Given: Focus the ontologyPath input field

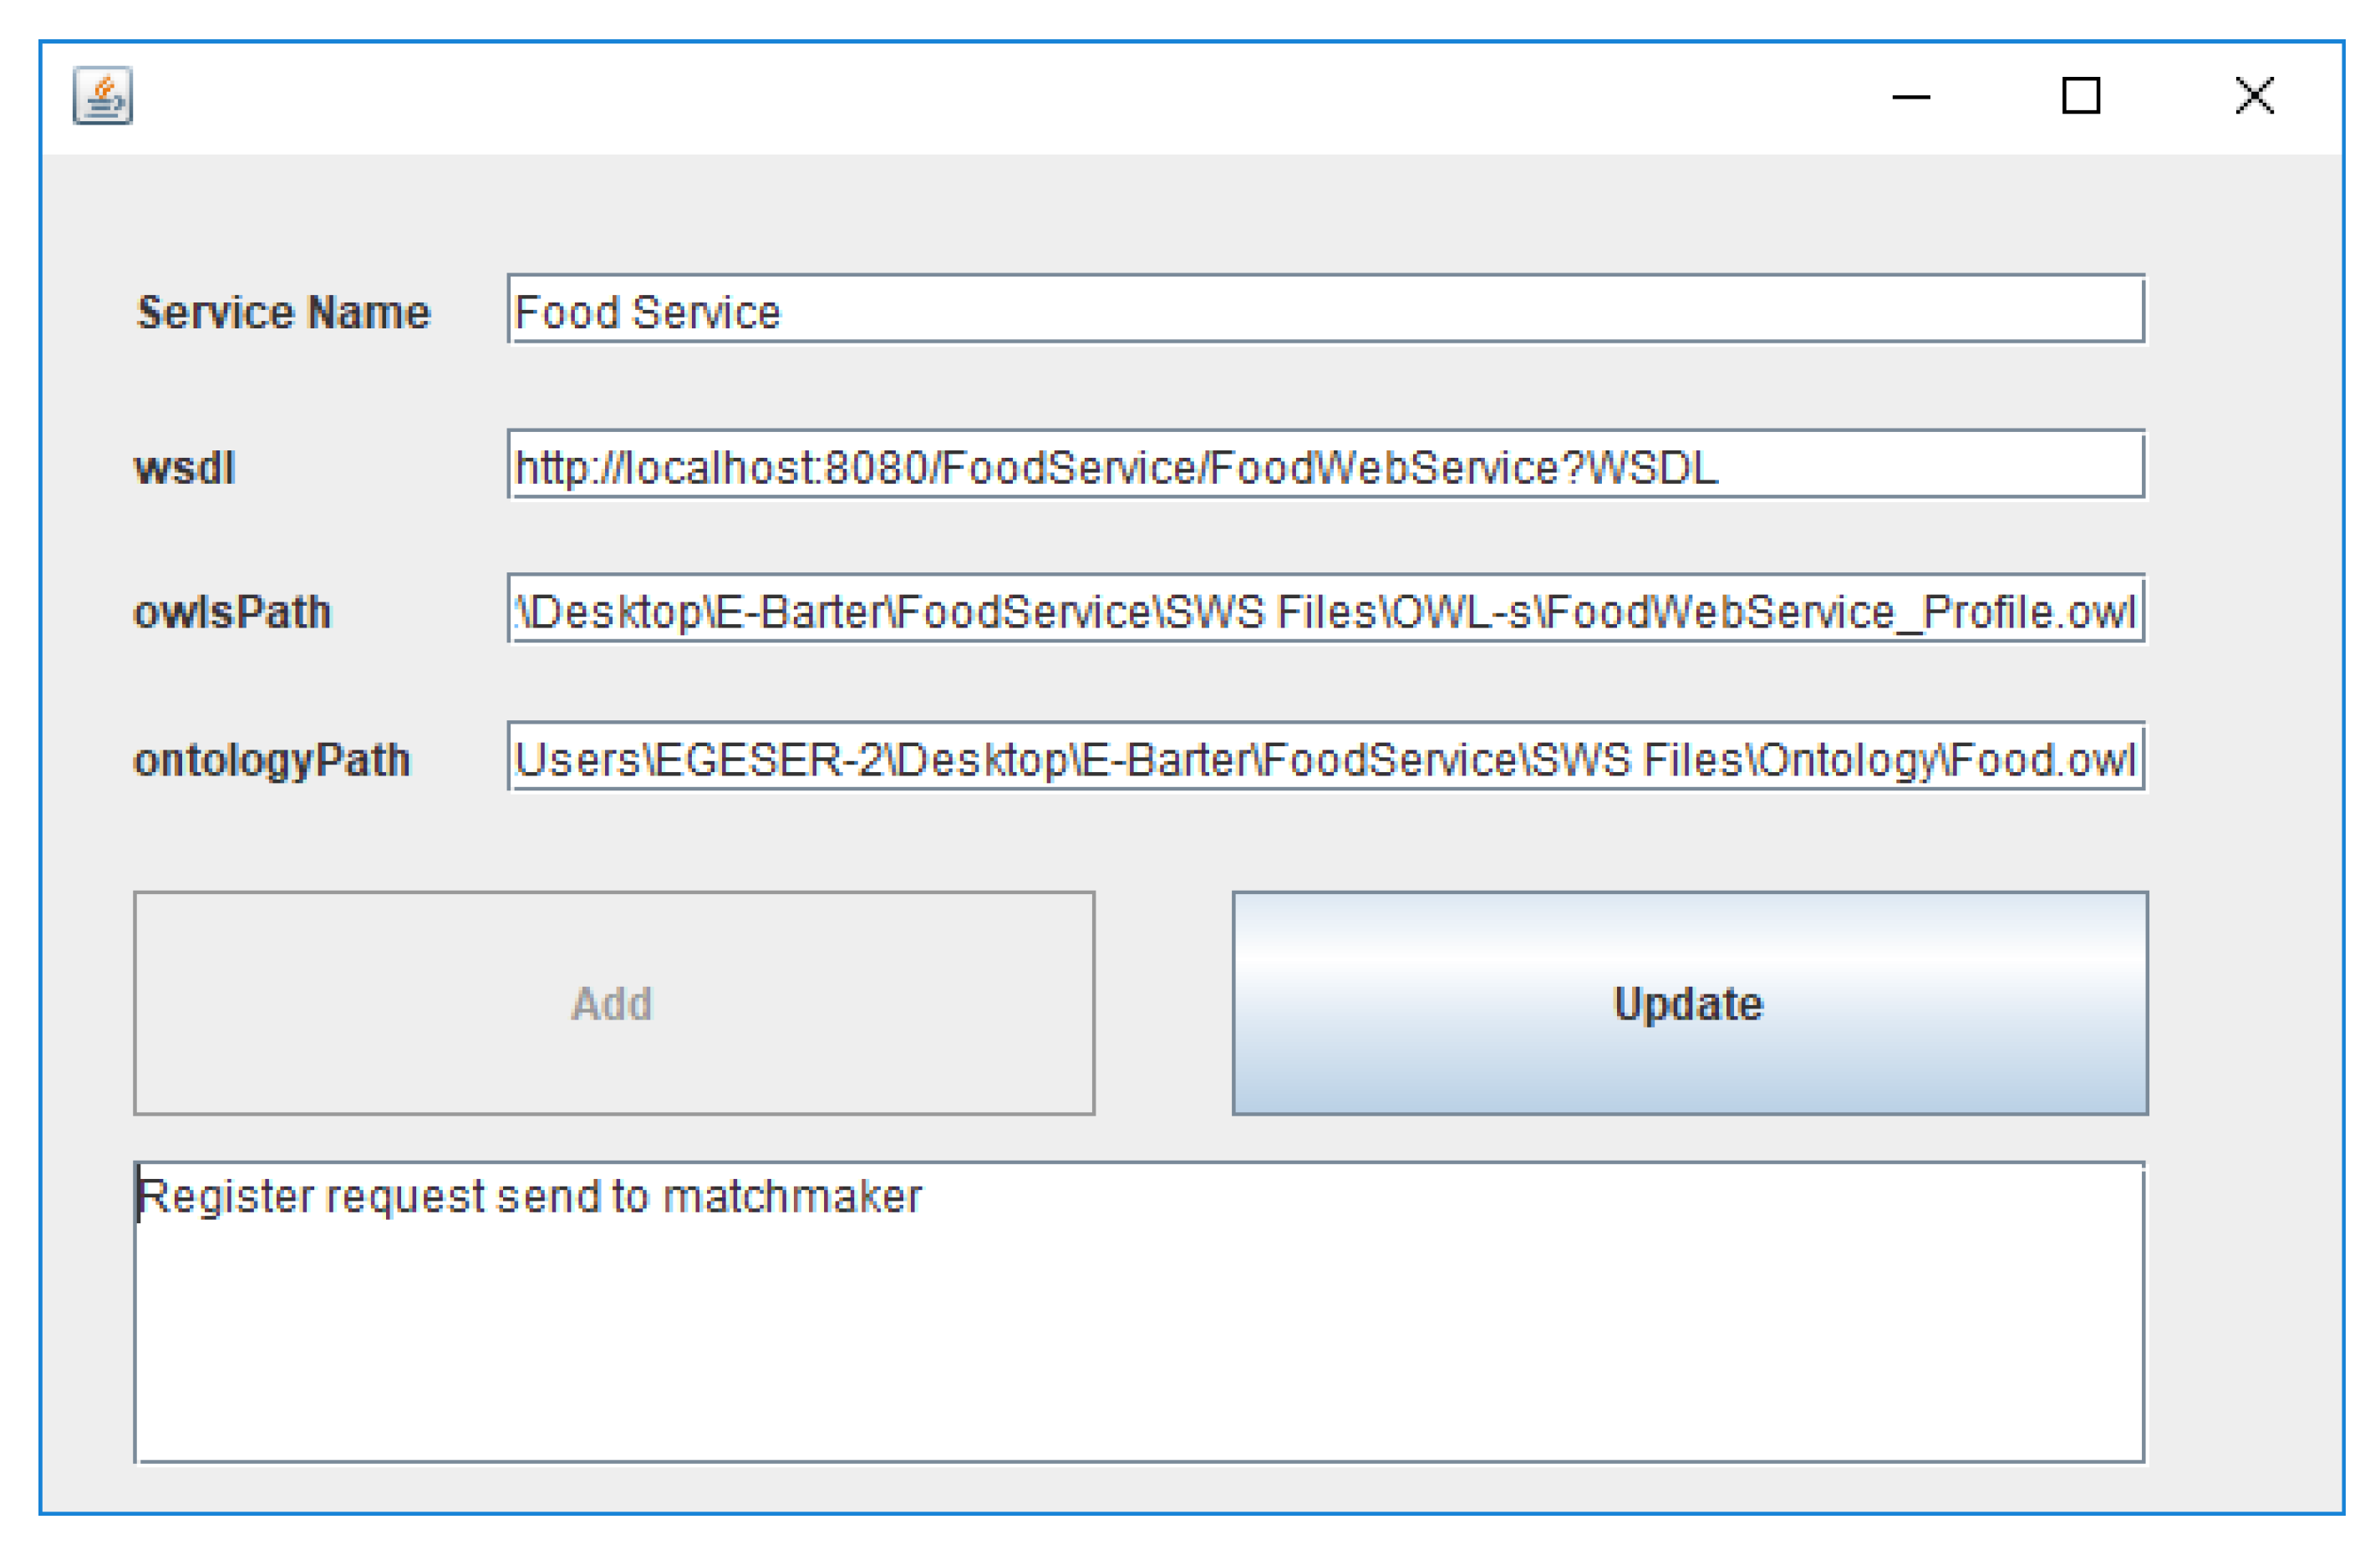Looking at the screenshot, I should click(x=1325, y=759).
